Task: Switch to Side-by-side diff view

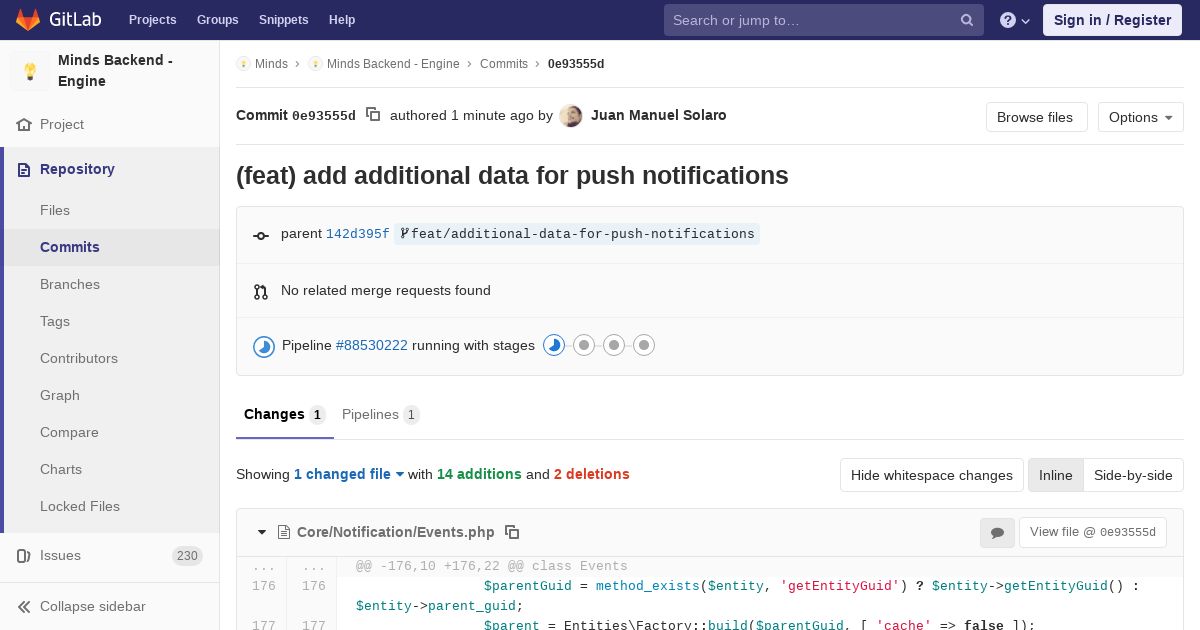Action: 1133,475
